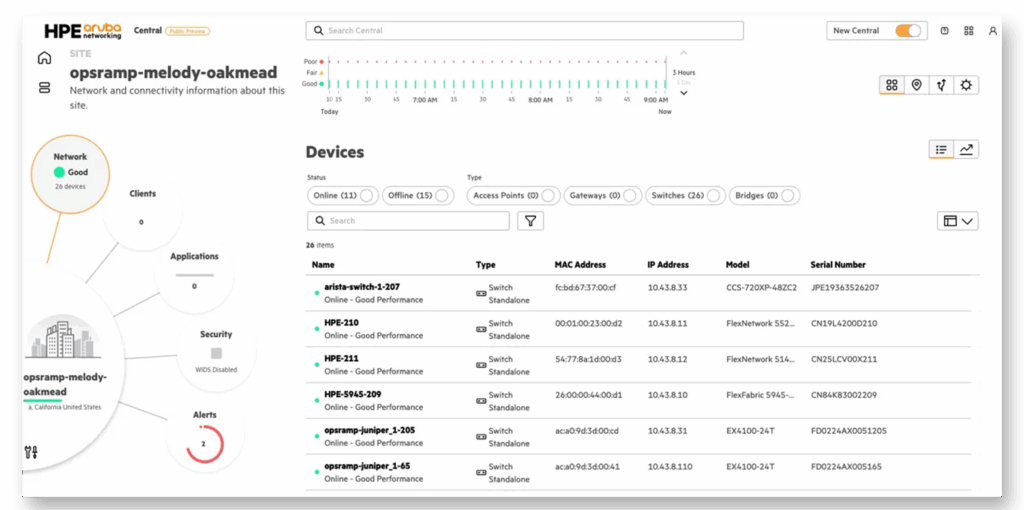Open the help question mark icon
This screenshot has width=1024, height=510.
click(944, 31)
